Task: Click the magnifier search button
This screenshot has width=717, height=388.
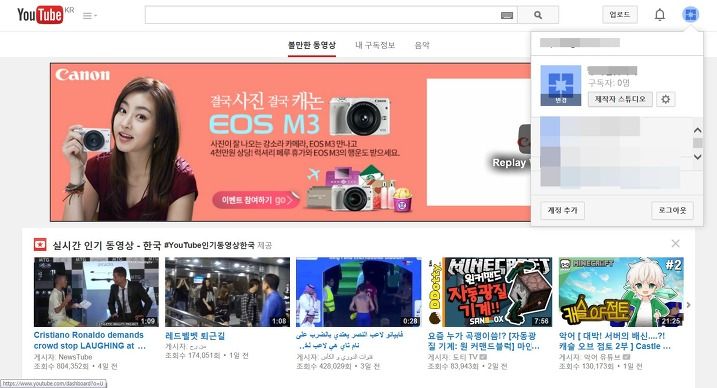Action: (538, 15)
